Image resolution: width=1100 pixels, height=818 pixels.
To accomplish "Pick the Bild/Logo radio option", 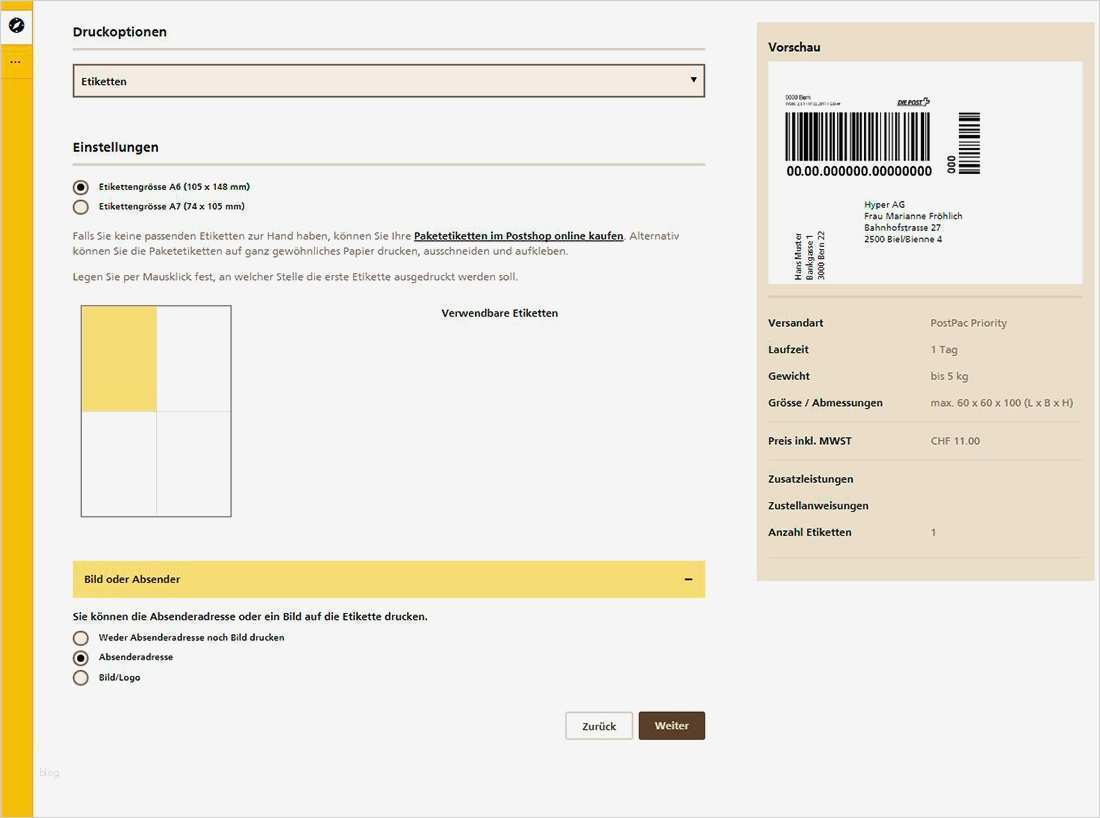I will click(x=81, y=678).
